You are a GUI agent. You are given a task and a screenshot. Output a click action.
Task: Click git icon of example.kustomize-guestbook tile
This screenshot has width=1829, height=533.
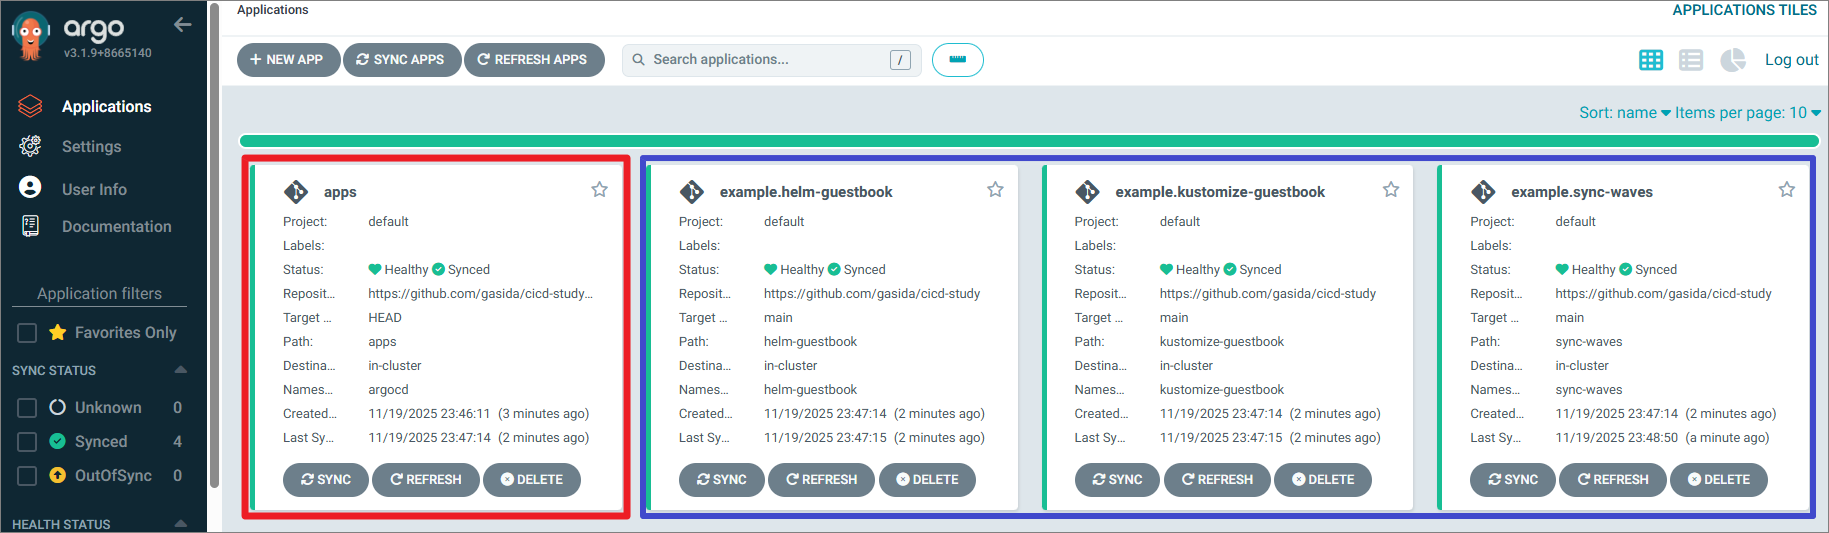tap(1087, 192)
